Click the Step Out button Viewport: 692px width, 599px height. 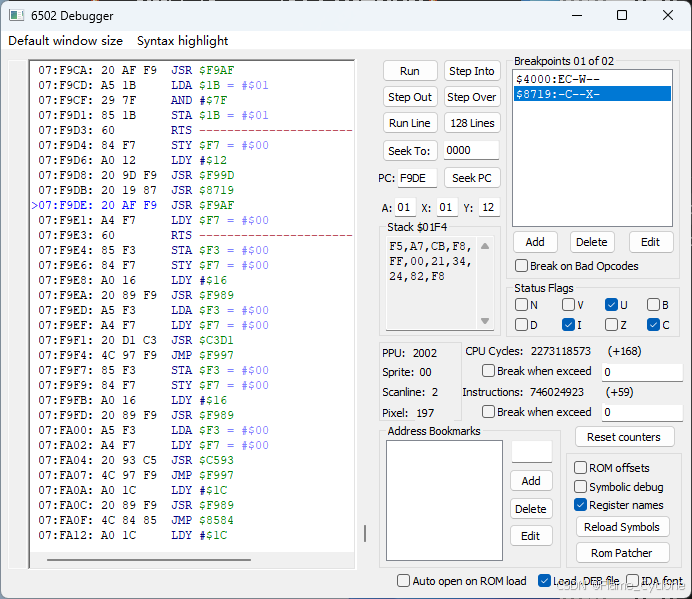click(410, 97)
